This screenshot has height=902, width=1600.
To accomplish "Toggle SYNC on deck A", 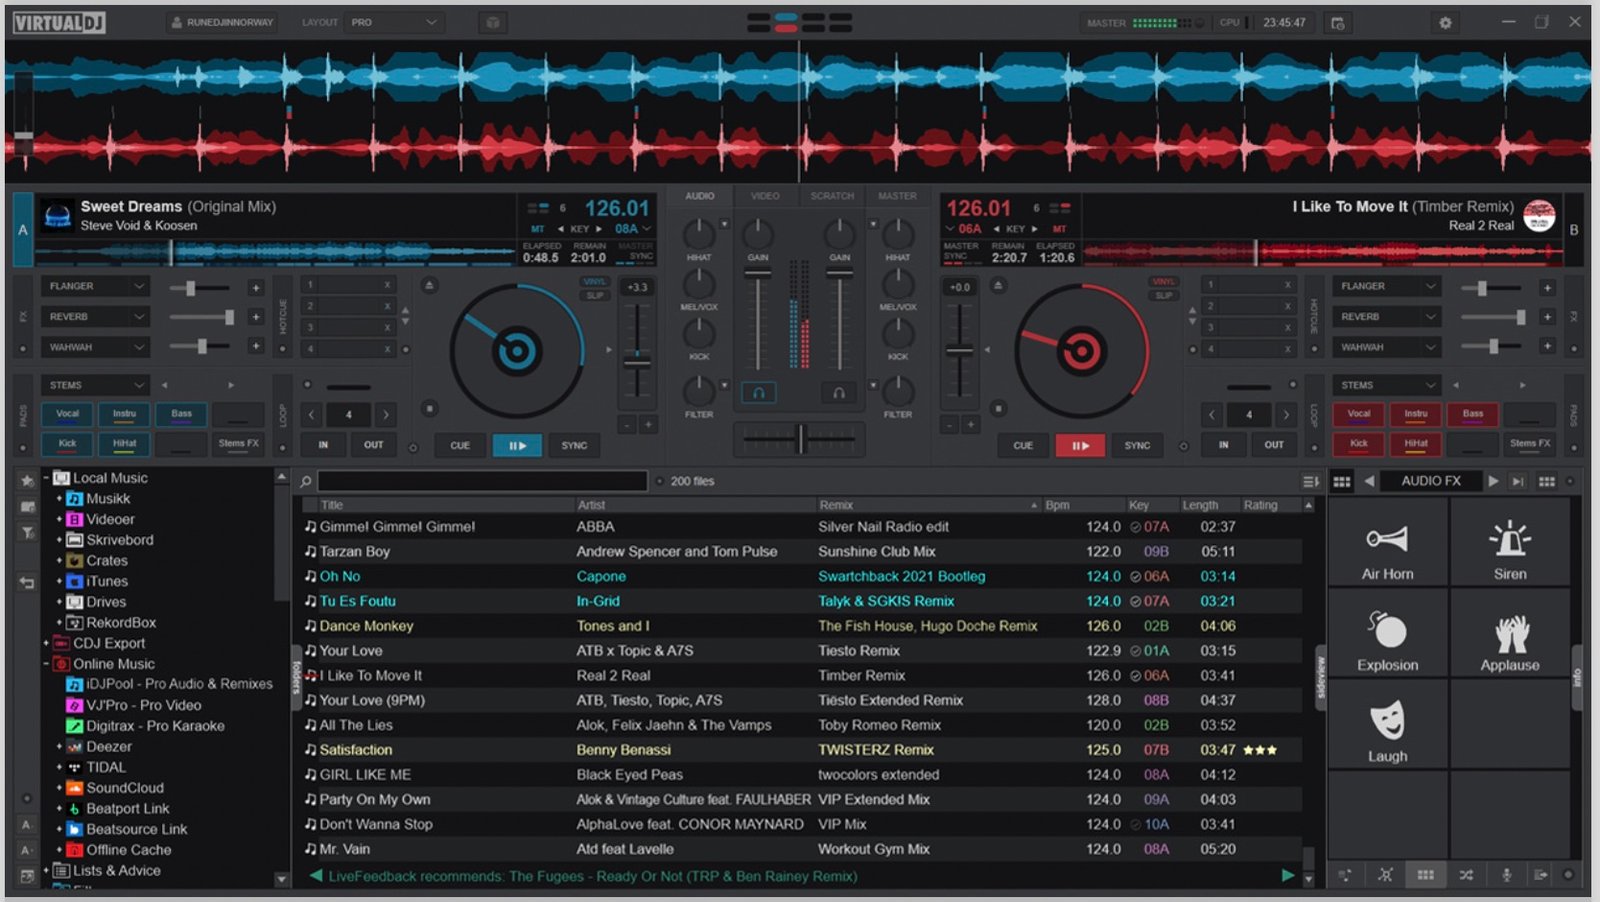I will coord(574,445).
